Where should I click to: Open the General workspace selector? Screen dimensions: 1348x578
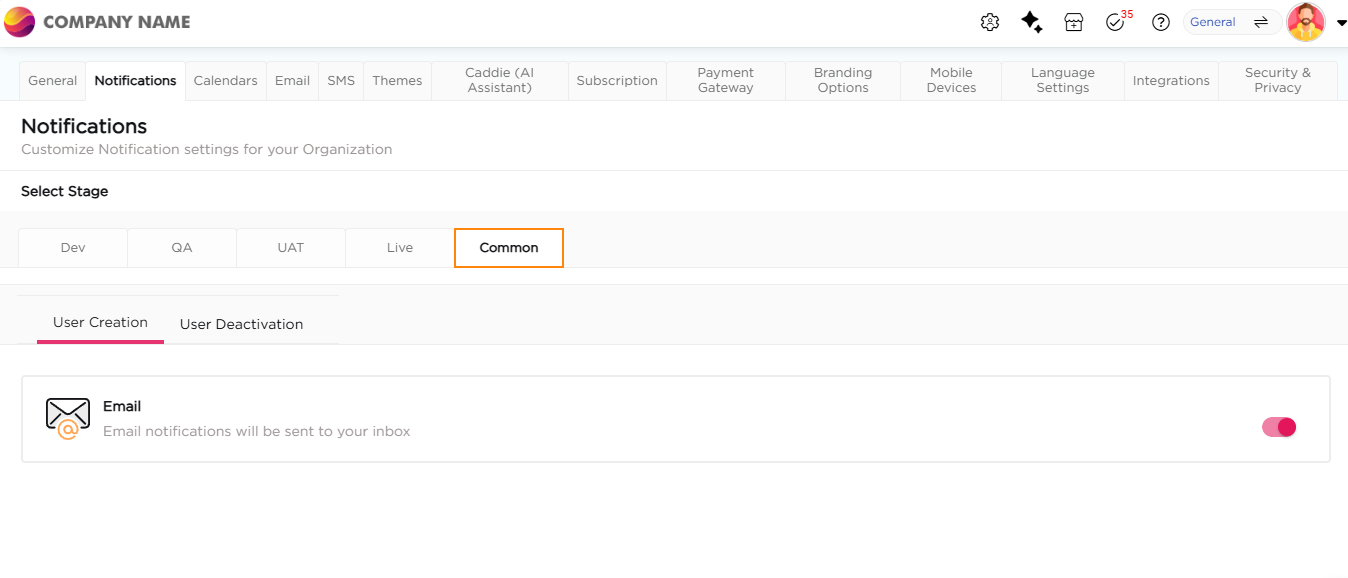1213,22
